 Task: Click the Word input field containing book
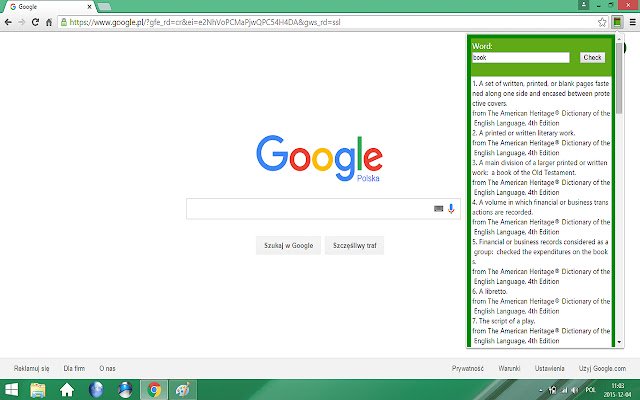521,58
